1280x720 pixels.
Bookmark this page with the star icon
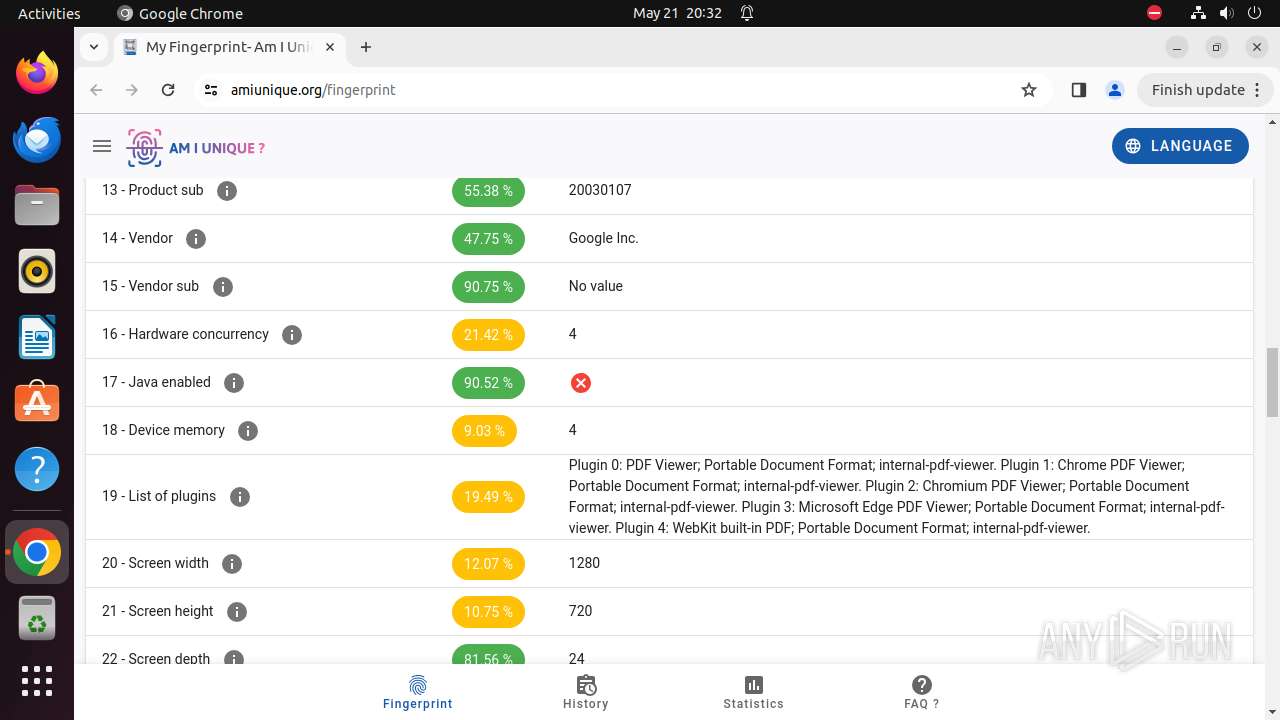(1029, 90)
